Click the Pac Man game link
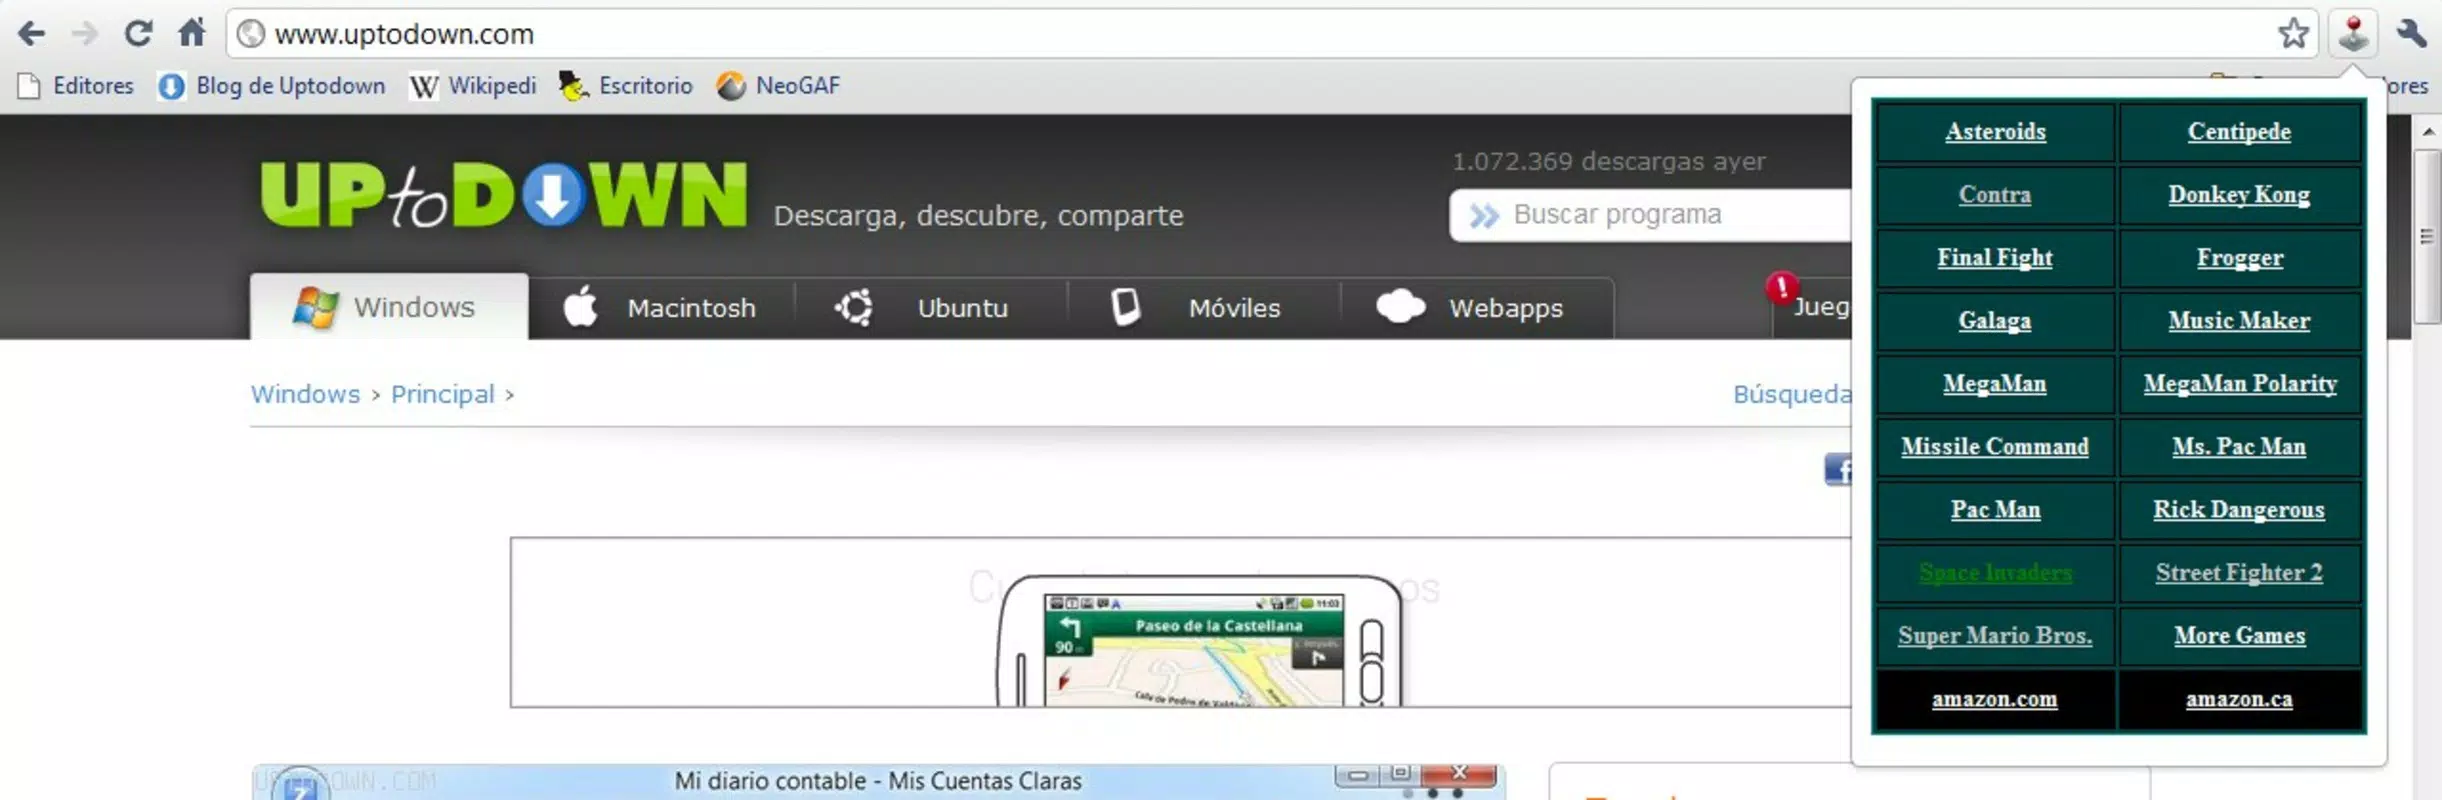This screenshot has height=800, width=2442. pos(1995,510)
